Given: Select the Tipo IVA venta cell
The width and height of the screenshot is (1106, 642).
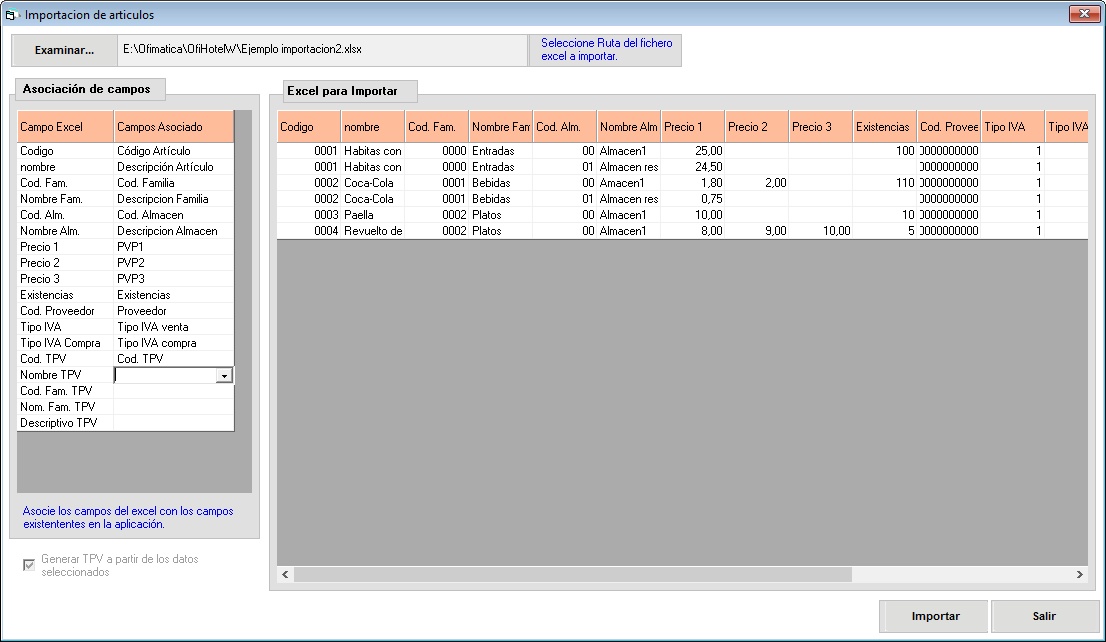Looking at the screenshot, I should [174, 327].
